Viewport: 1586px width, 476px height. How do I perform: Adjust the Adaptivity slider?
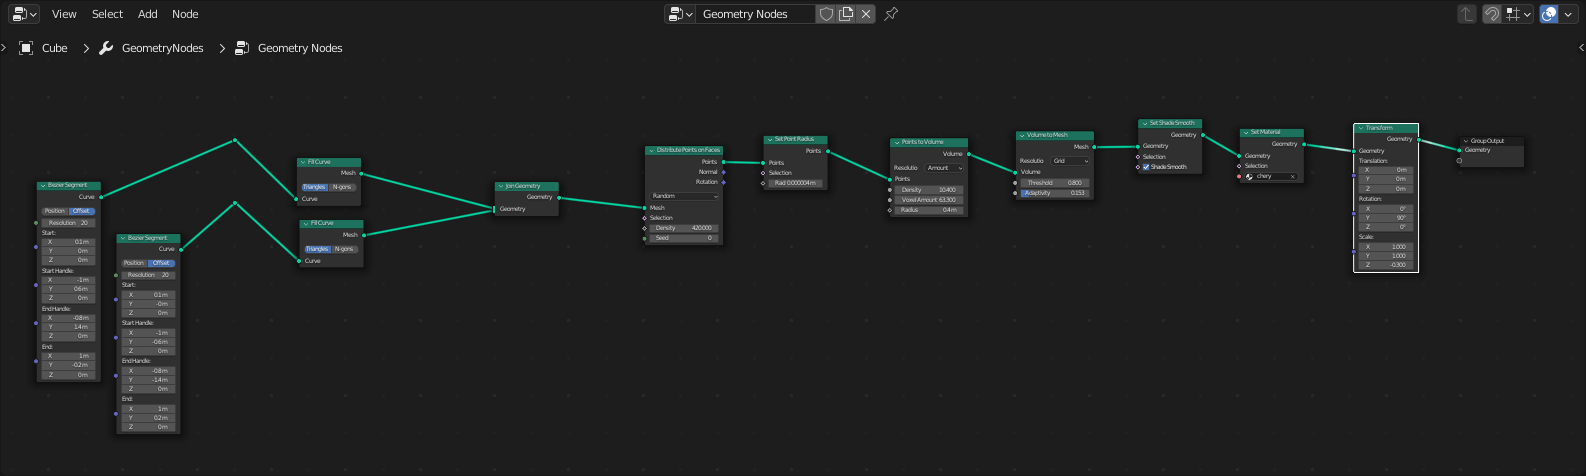pyautogui.click(x=1055, y=193)
